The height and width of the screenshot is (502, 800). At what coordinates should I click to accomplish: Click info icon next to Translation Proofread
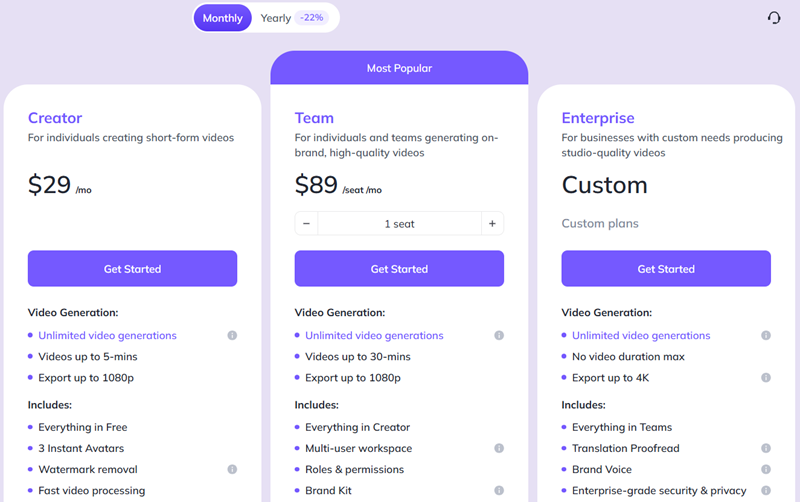pos(766,449)
